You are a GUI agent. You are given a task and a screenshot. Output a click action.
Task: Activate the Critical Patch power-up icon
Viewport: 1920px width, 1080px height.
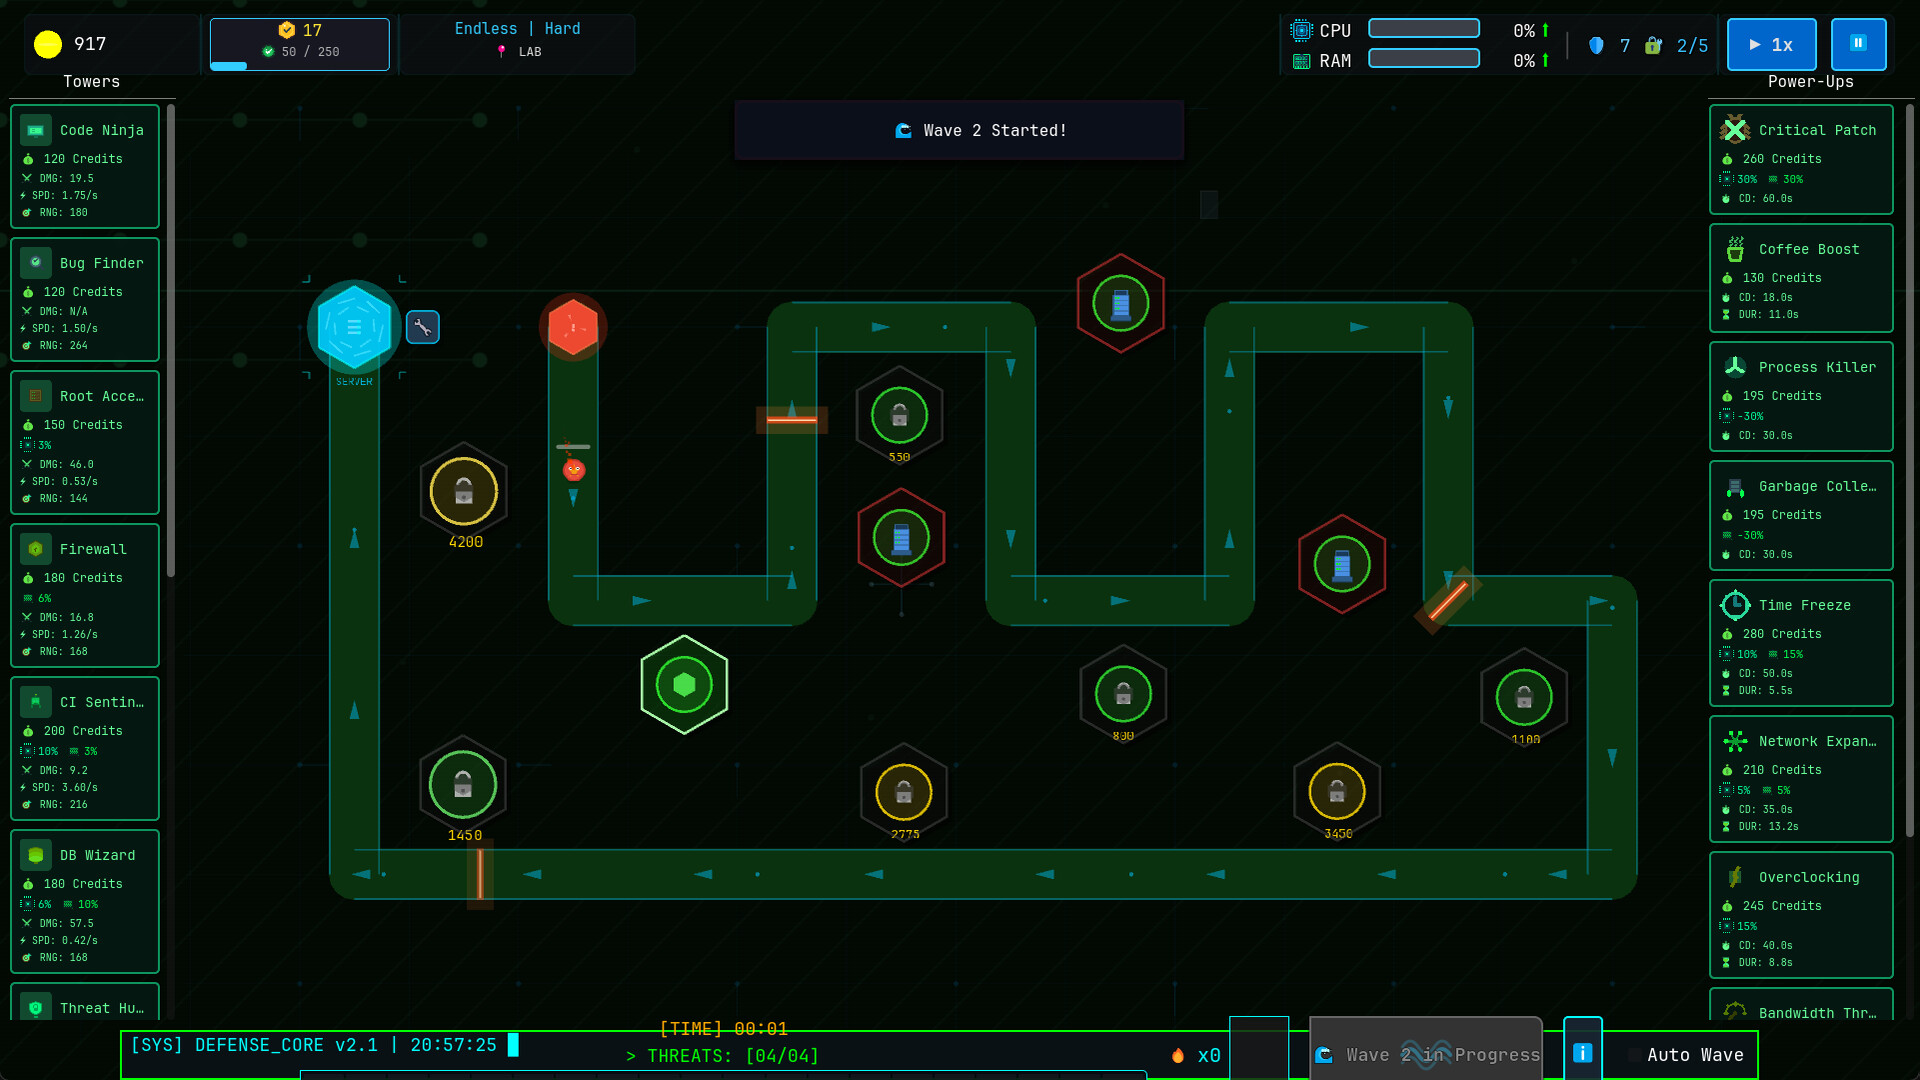(x=1734, y=129)
